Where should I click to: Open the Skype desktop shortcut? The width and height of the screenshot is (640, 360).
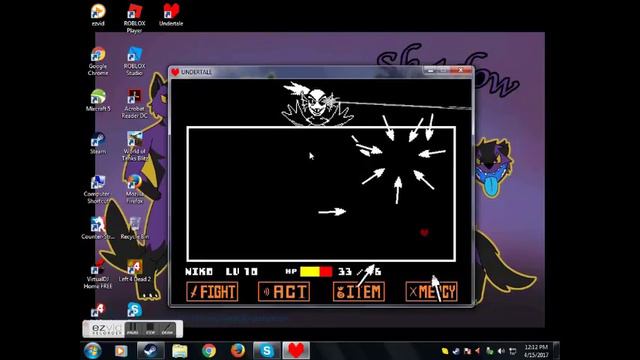click(134, 310)
